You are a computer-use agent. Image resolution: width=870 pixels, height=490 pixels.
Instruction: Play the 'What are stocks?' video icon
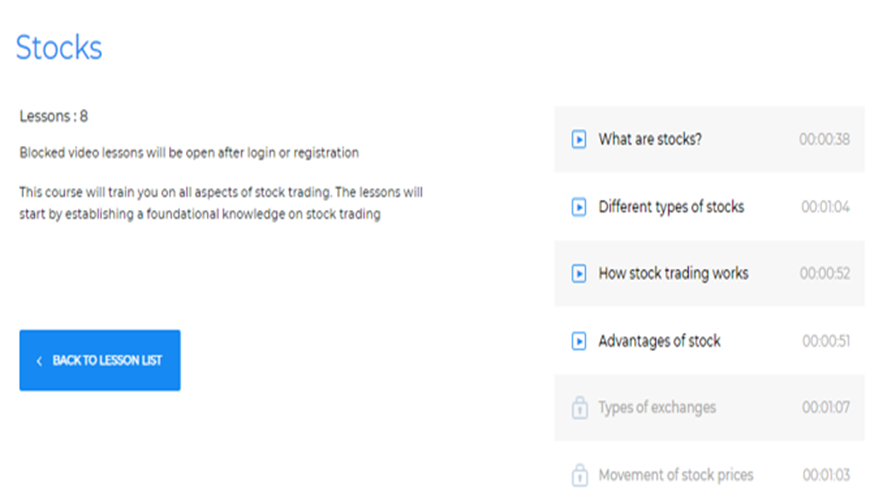[579, 139]
